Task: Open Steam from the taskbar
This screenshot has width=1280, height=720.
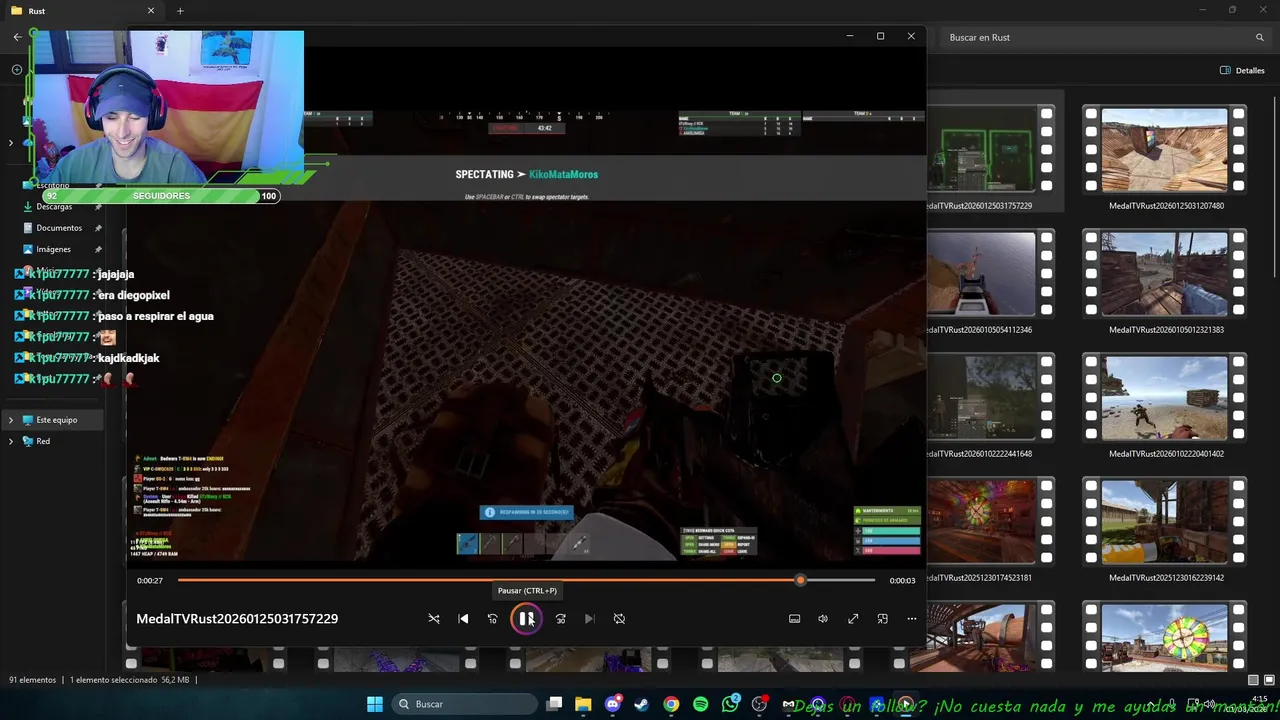Action: pos(641,704)
